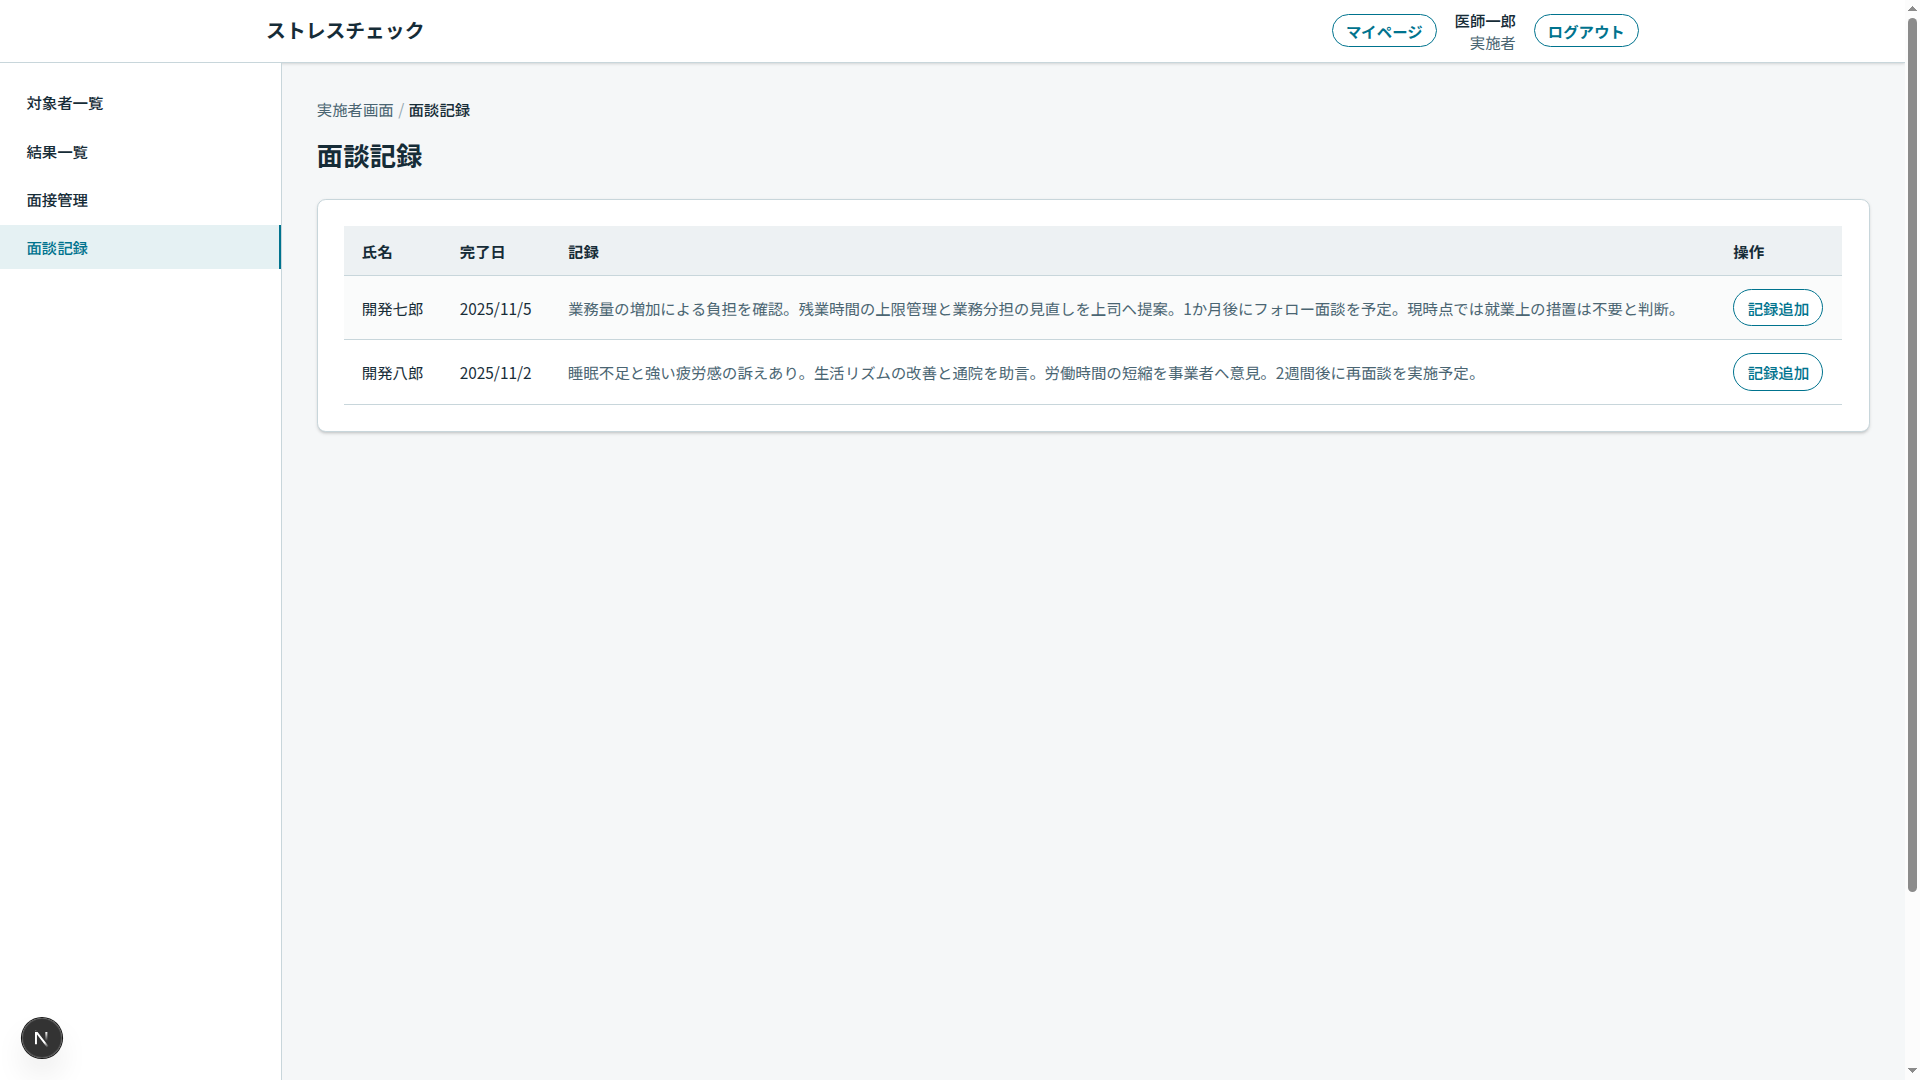Click the 開発八郎 name cell
This screenshot has width=1920, height=1080.
392,373
